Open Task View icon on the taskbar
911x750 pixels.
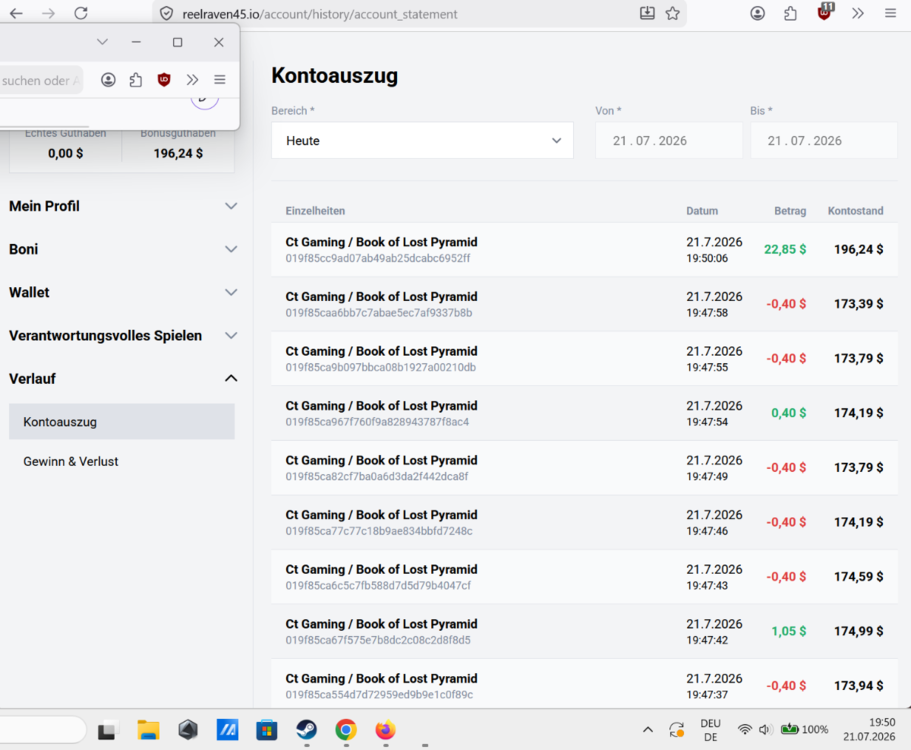(x=107, y=730)
